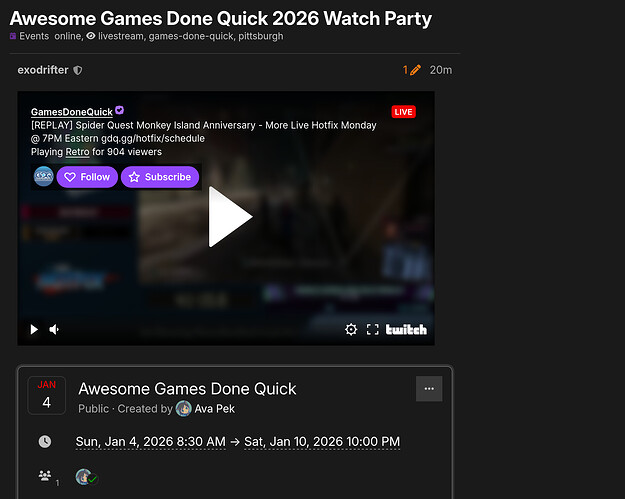
Task: Click the JAN 4 calendar date badge
Action: (x=47, y=395)
